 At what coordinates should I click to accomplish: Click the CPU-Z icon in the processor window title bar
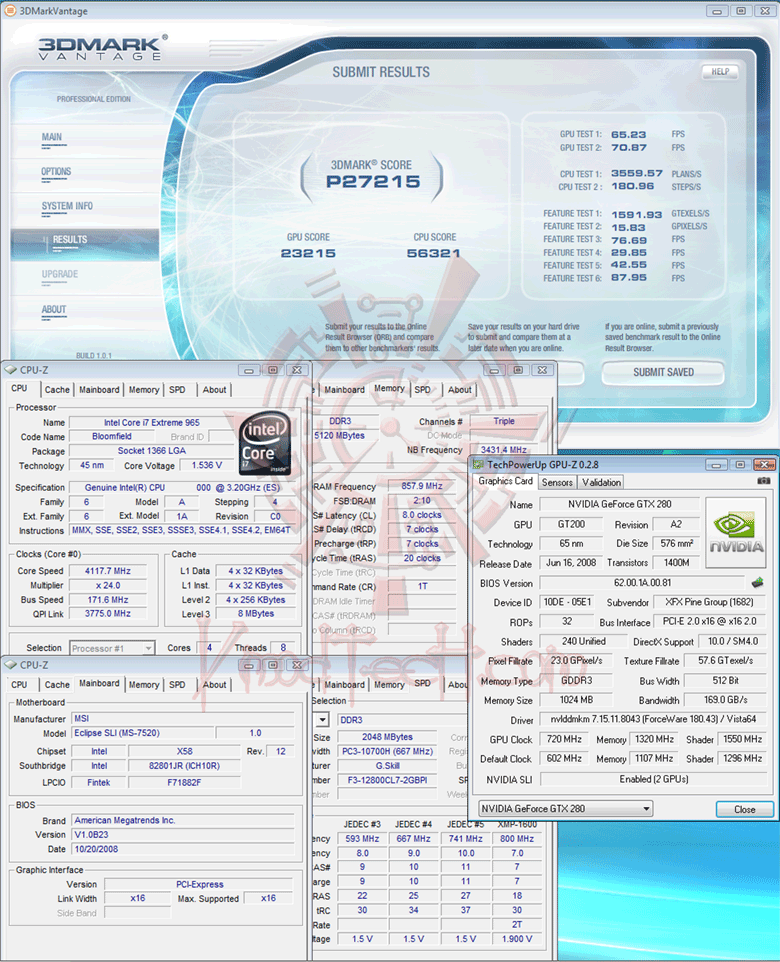click(10, 370)
